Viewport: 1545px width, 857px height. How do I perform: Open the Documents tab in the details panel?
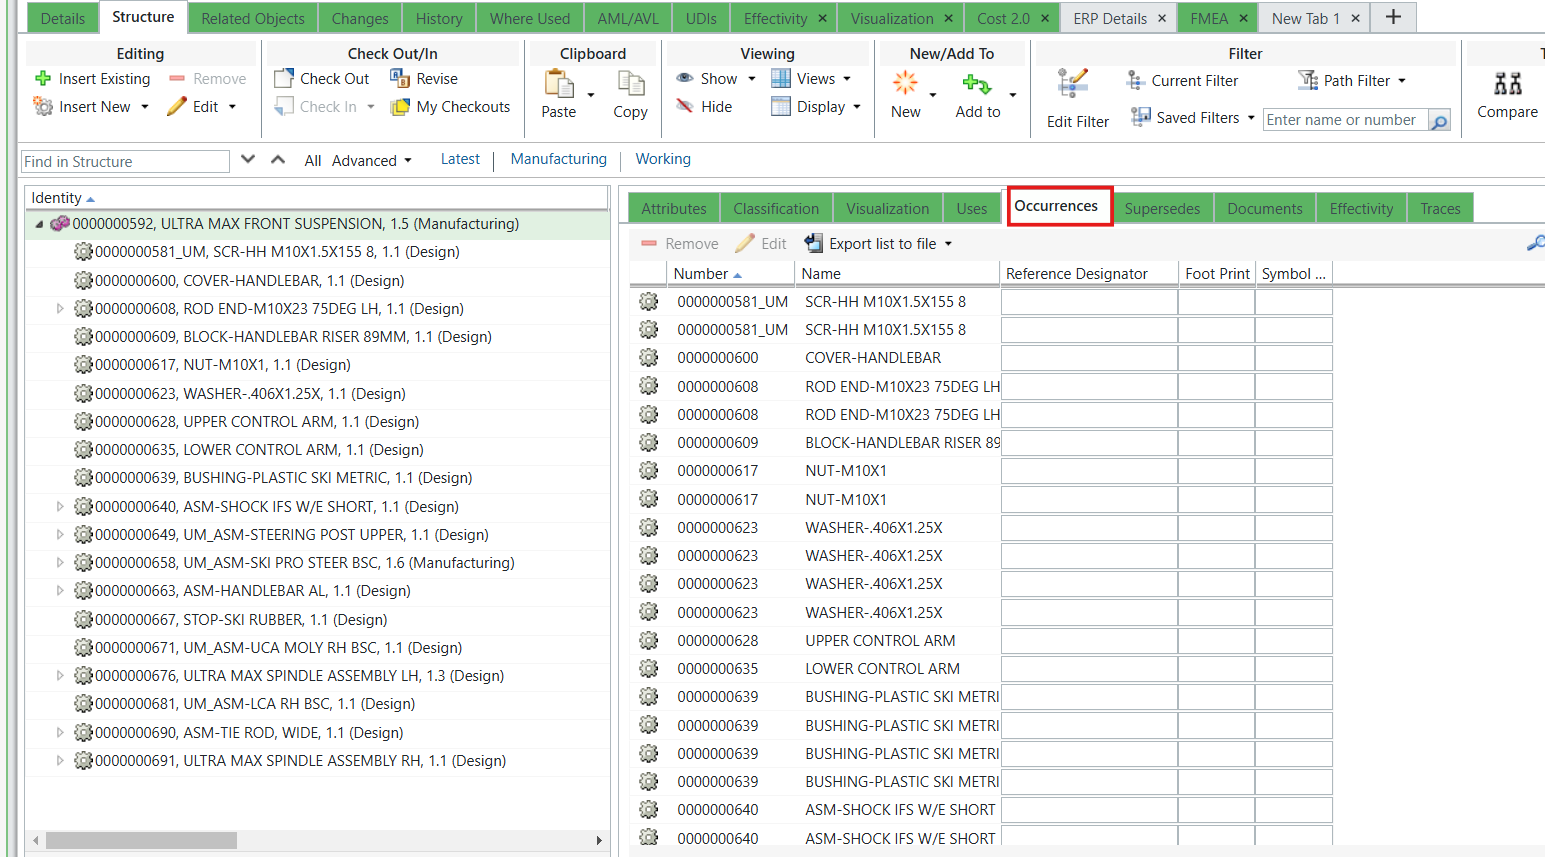point(1264,208)
